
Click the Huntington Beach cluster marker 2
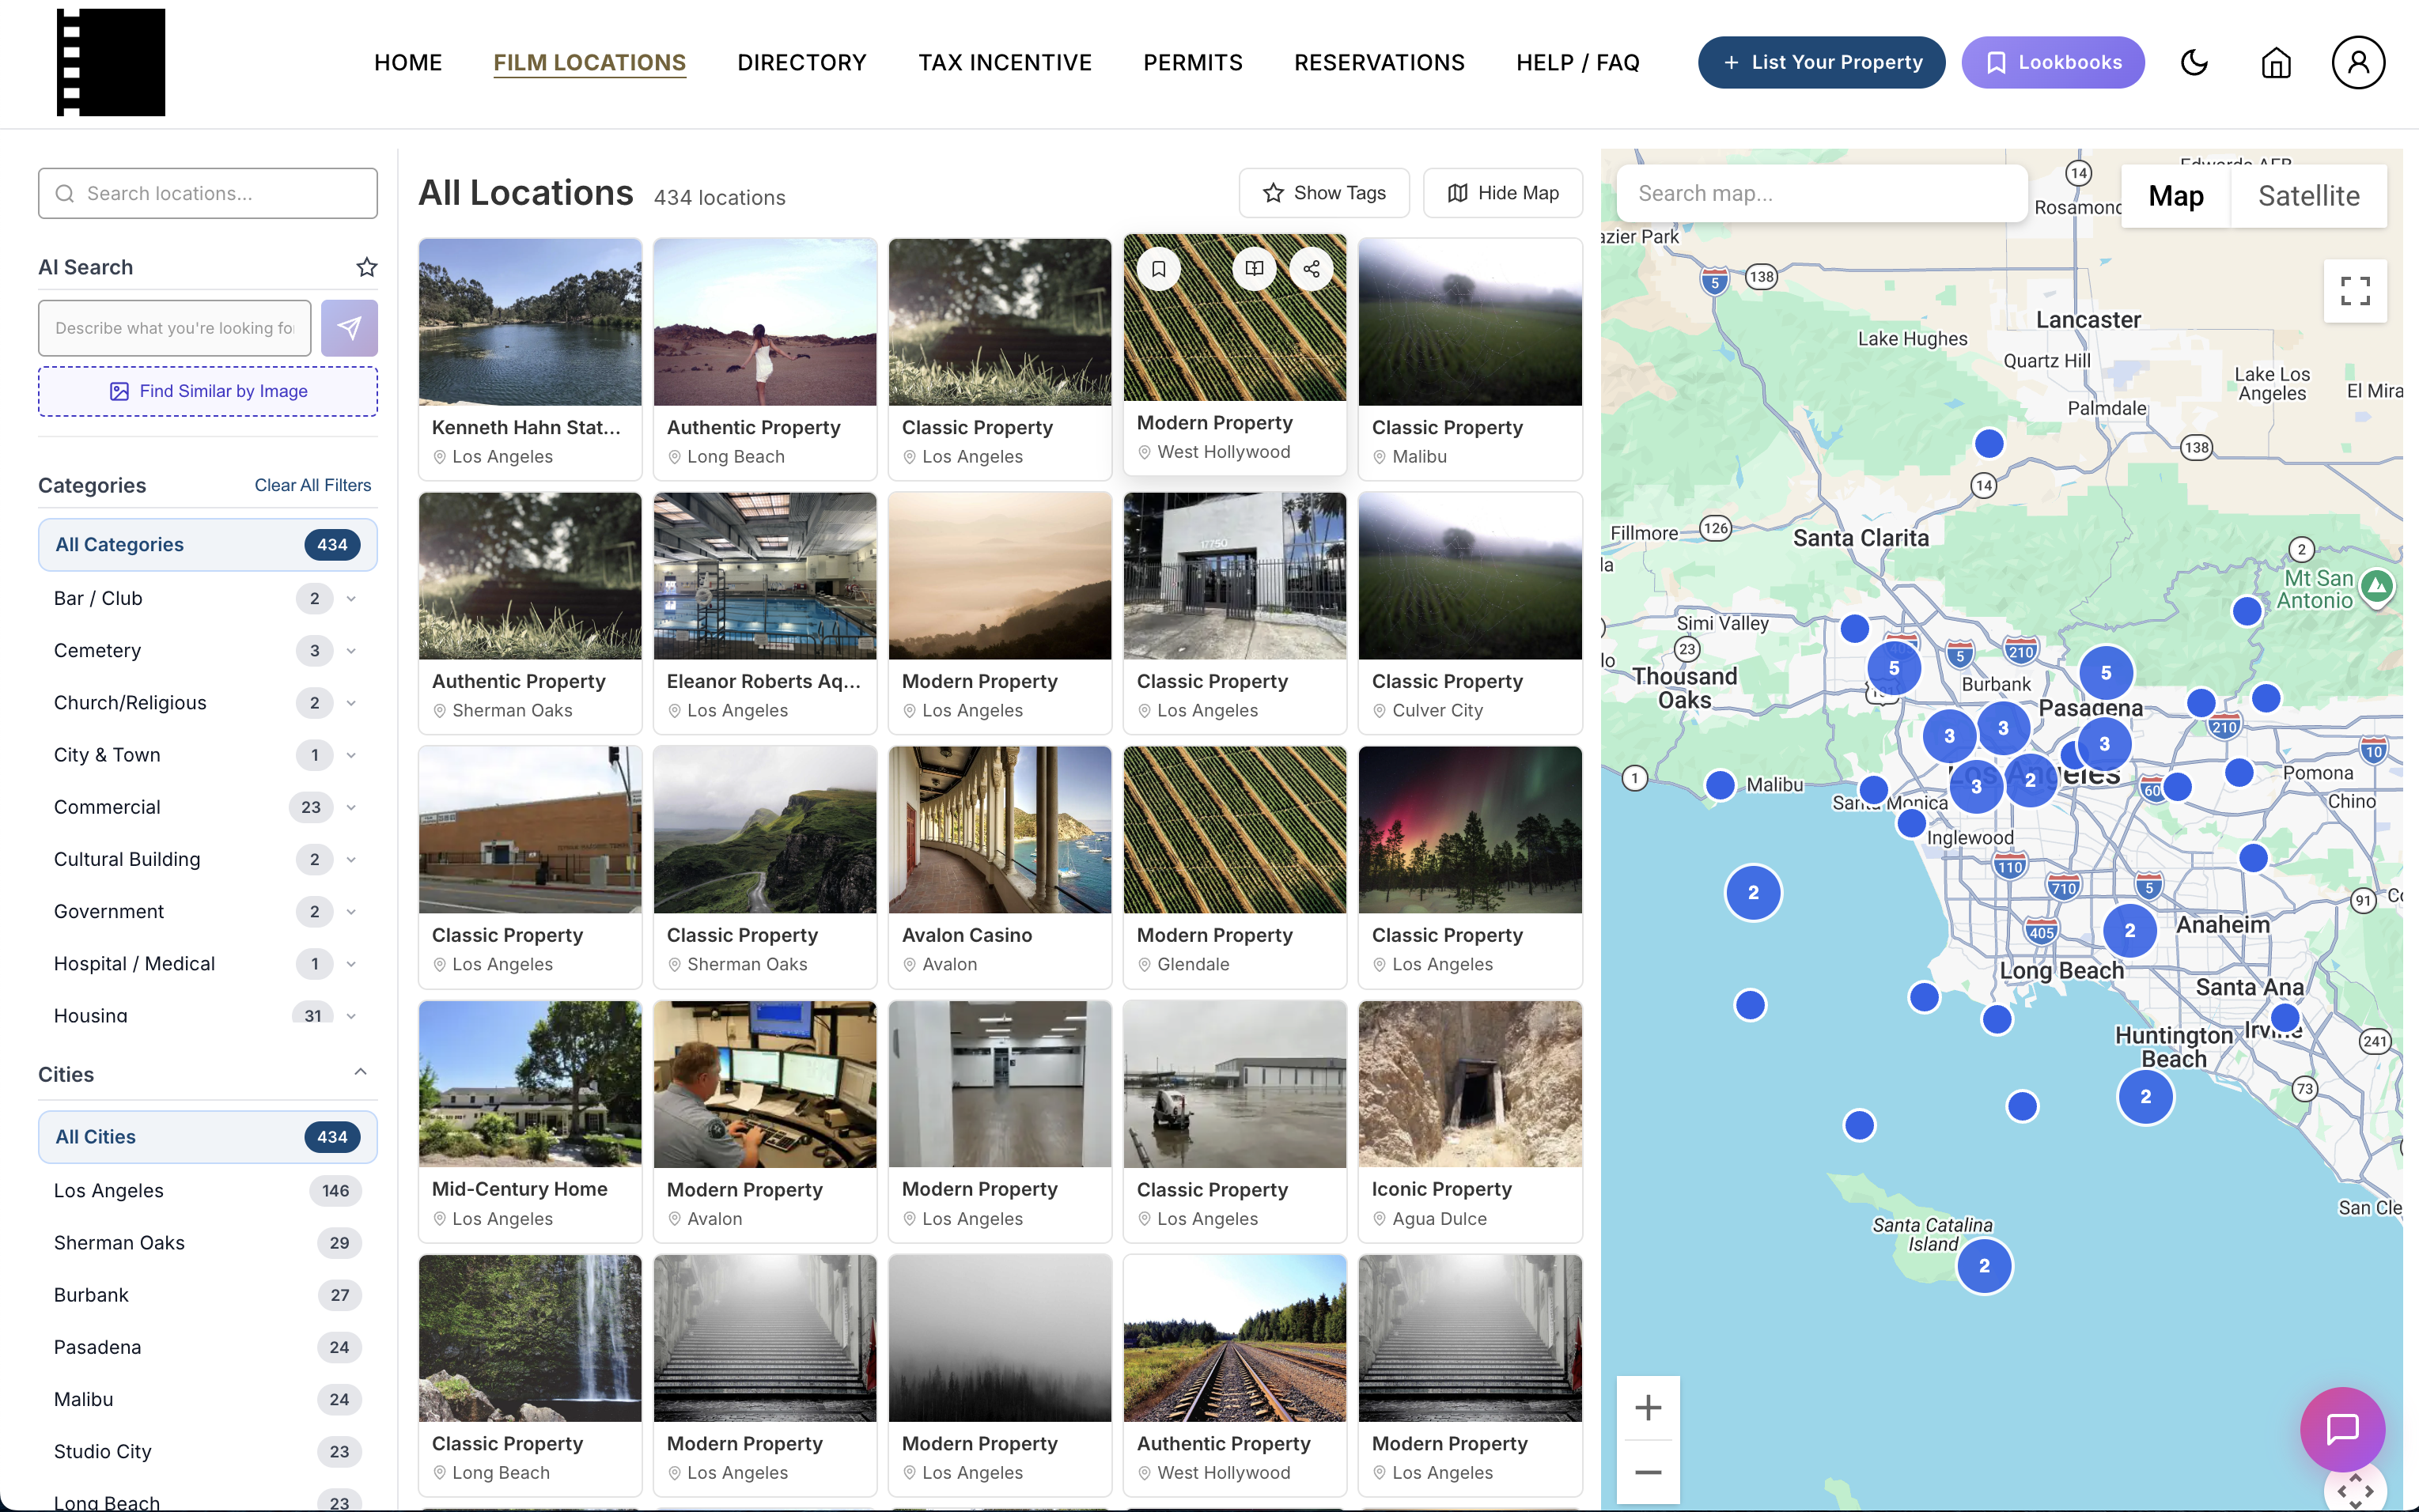point(2145,1097)
